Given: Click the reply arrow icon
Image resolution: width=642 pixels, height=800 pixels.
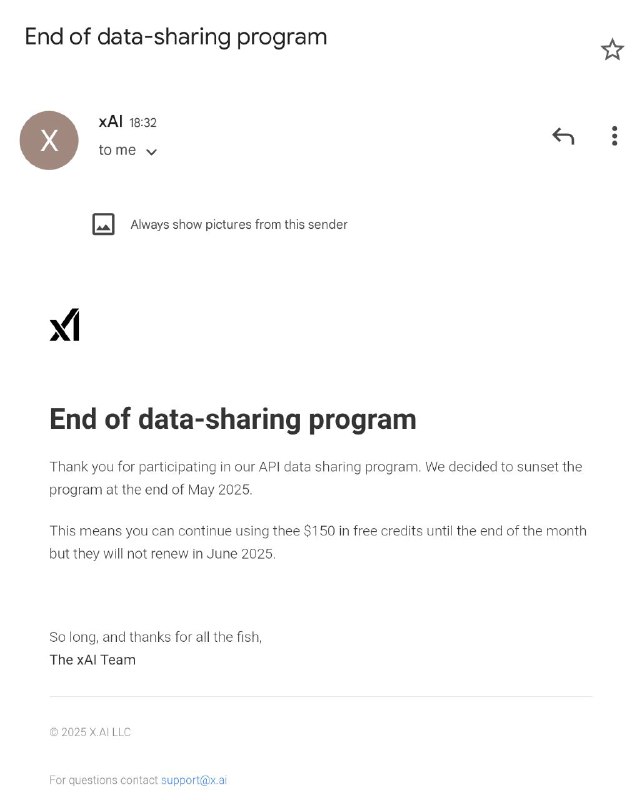Looking at the screenshot, I should (x=563, y=137).
